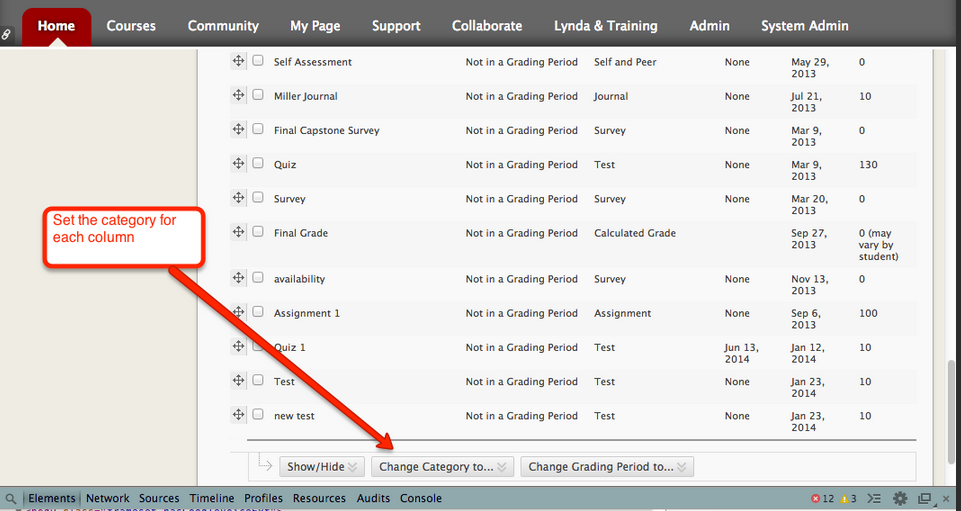Show the DevTools console drawer icon
The width and height of the screenshot is (961, 511).
pyautogui.click(x=875, y=498)
